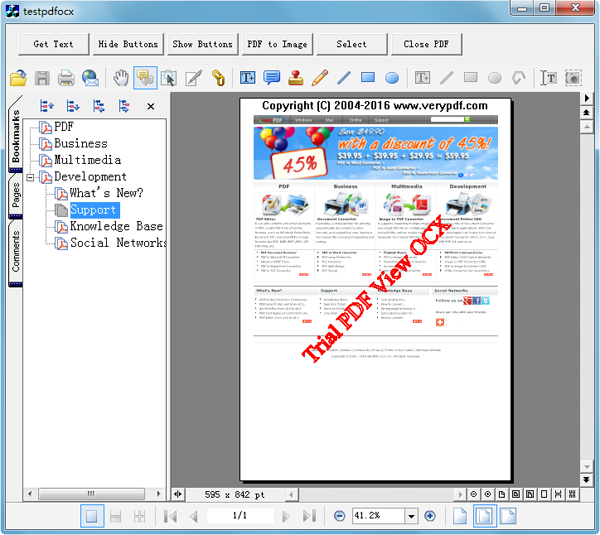Click first bookmark tree toolbar icon
Viewport: 600px width, 535px height.
point(47,106)
